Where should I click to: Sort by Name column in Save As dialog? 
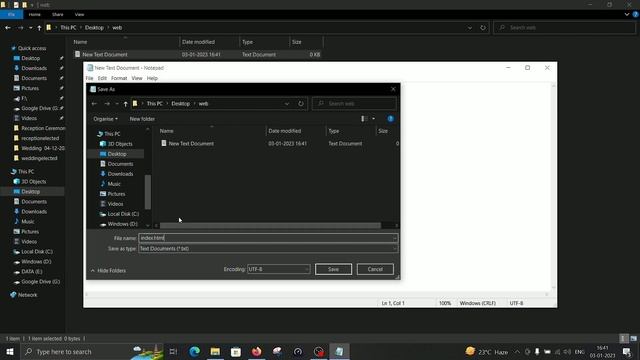(167, 131)
